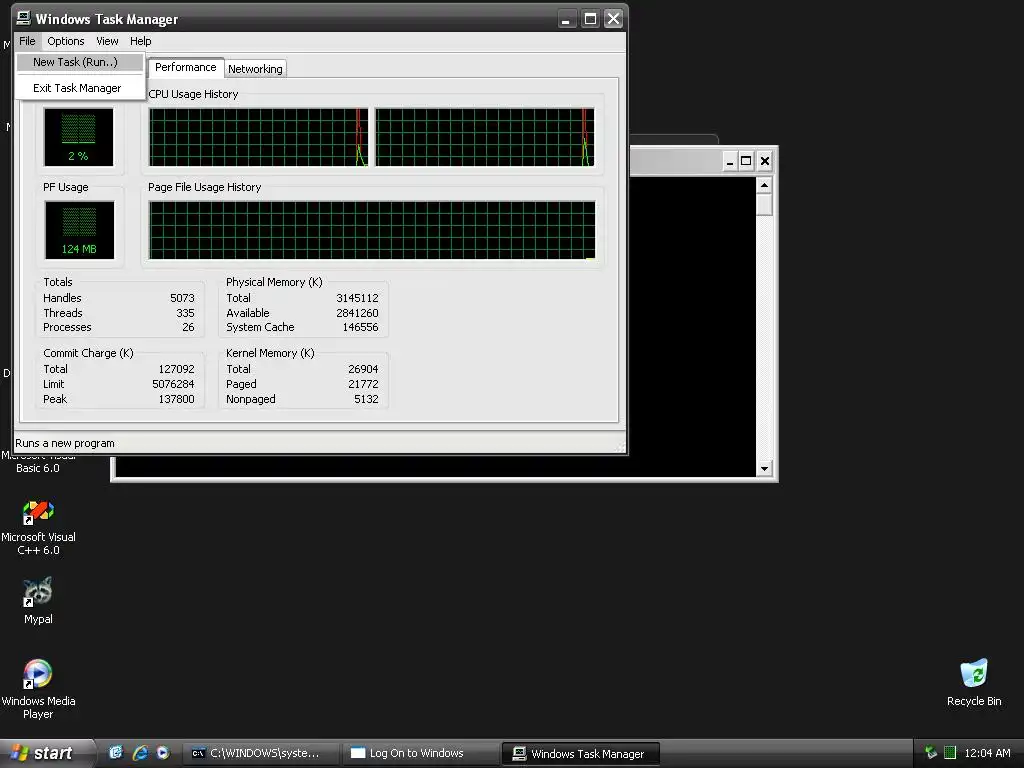1024x768 pixels.
Task: Click Kernel Memory Total 26904
Action: click(363, 369)
